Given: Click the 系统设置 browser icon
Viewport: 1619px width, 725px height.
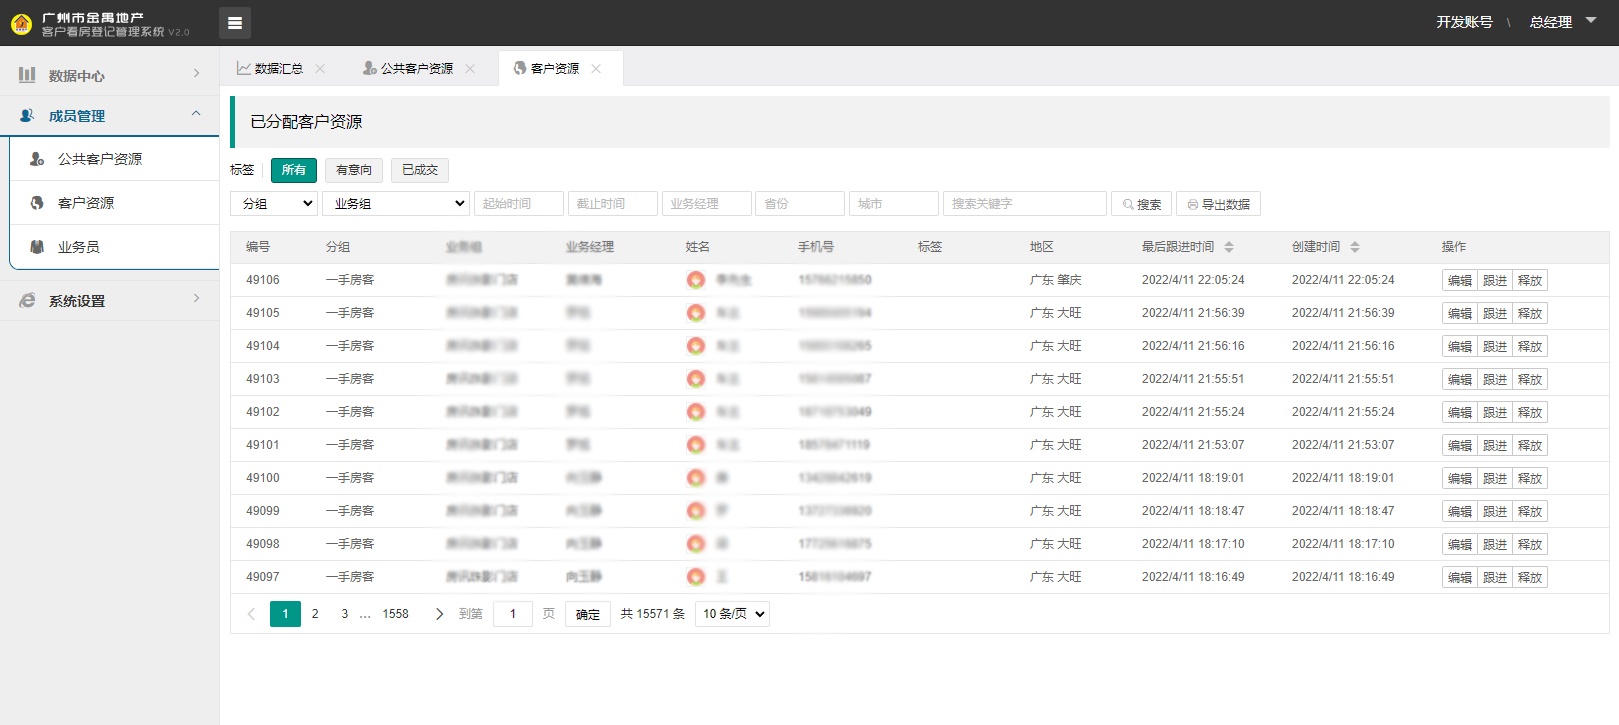Looking at the screenshot, I should tap(27, 301).
